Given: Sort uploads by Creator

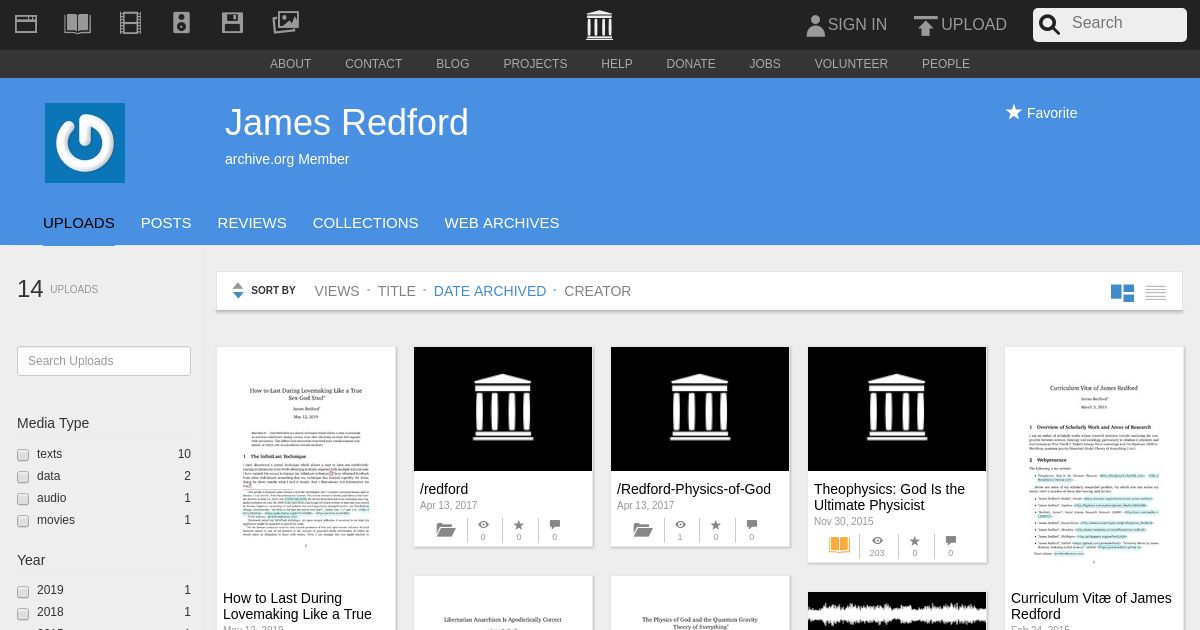Looking at the screenshot, I should [x=598, y=291].
